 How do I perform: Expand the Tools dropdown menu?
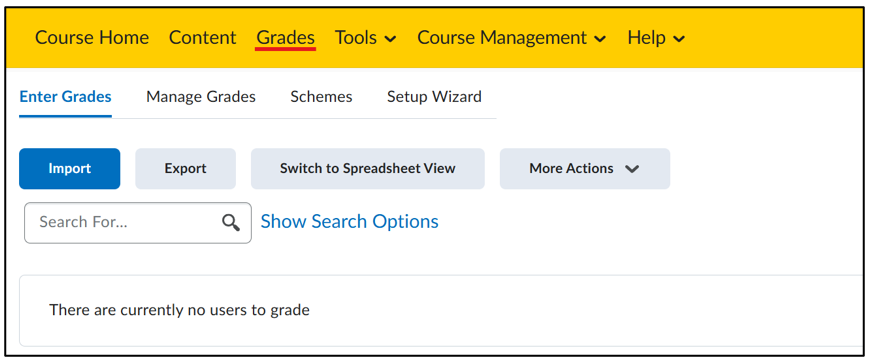[x=365, y=38]
